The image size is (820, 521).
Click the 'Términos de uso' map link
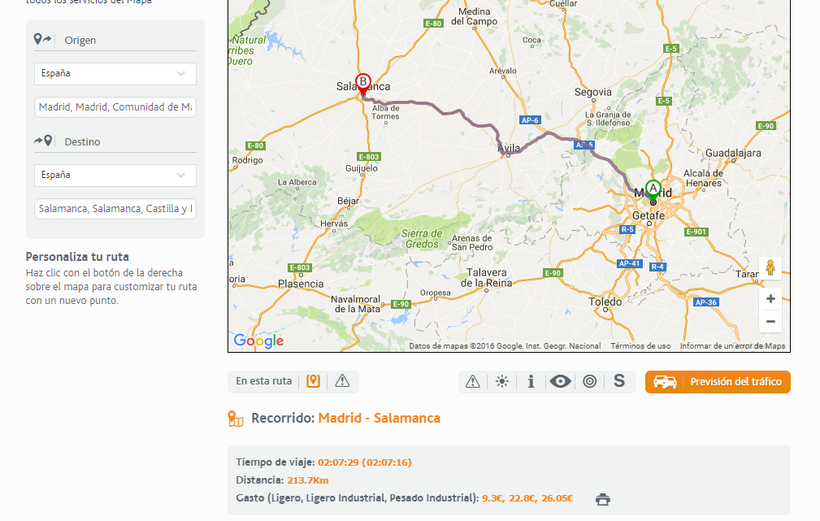640,346
